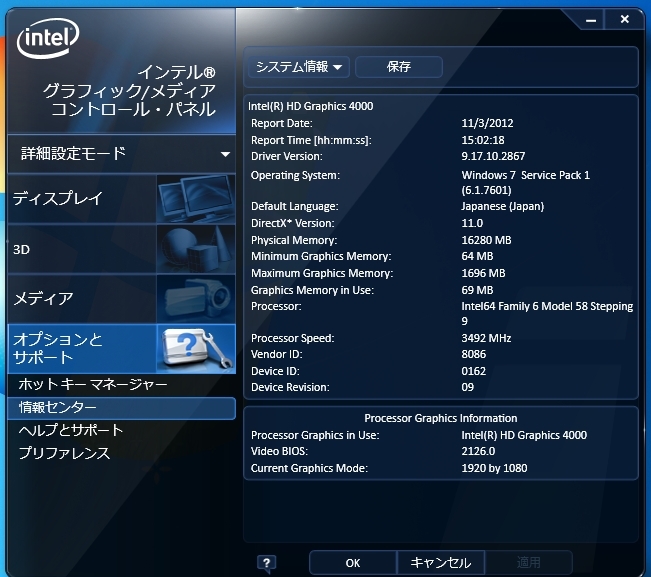Click the キャンセル button
Image resolution: width=651 pixels, height=577 pixels.
tap(441, 563)
